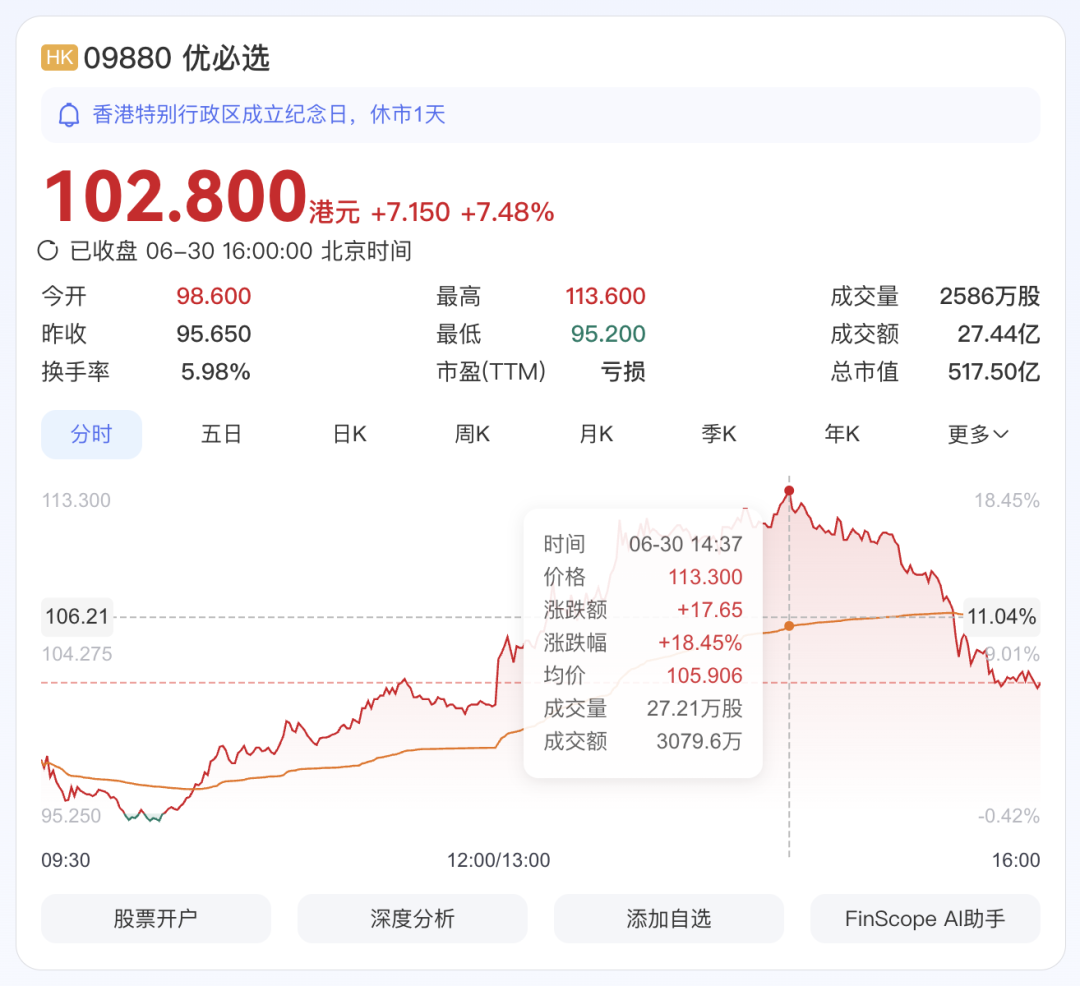Image resolution: width=1080 pixels, height=986 pixels.
Task: Click the notification bell icon
Action: pos(69,115)
